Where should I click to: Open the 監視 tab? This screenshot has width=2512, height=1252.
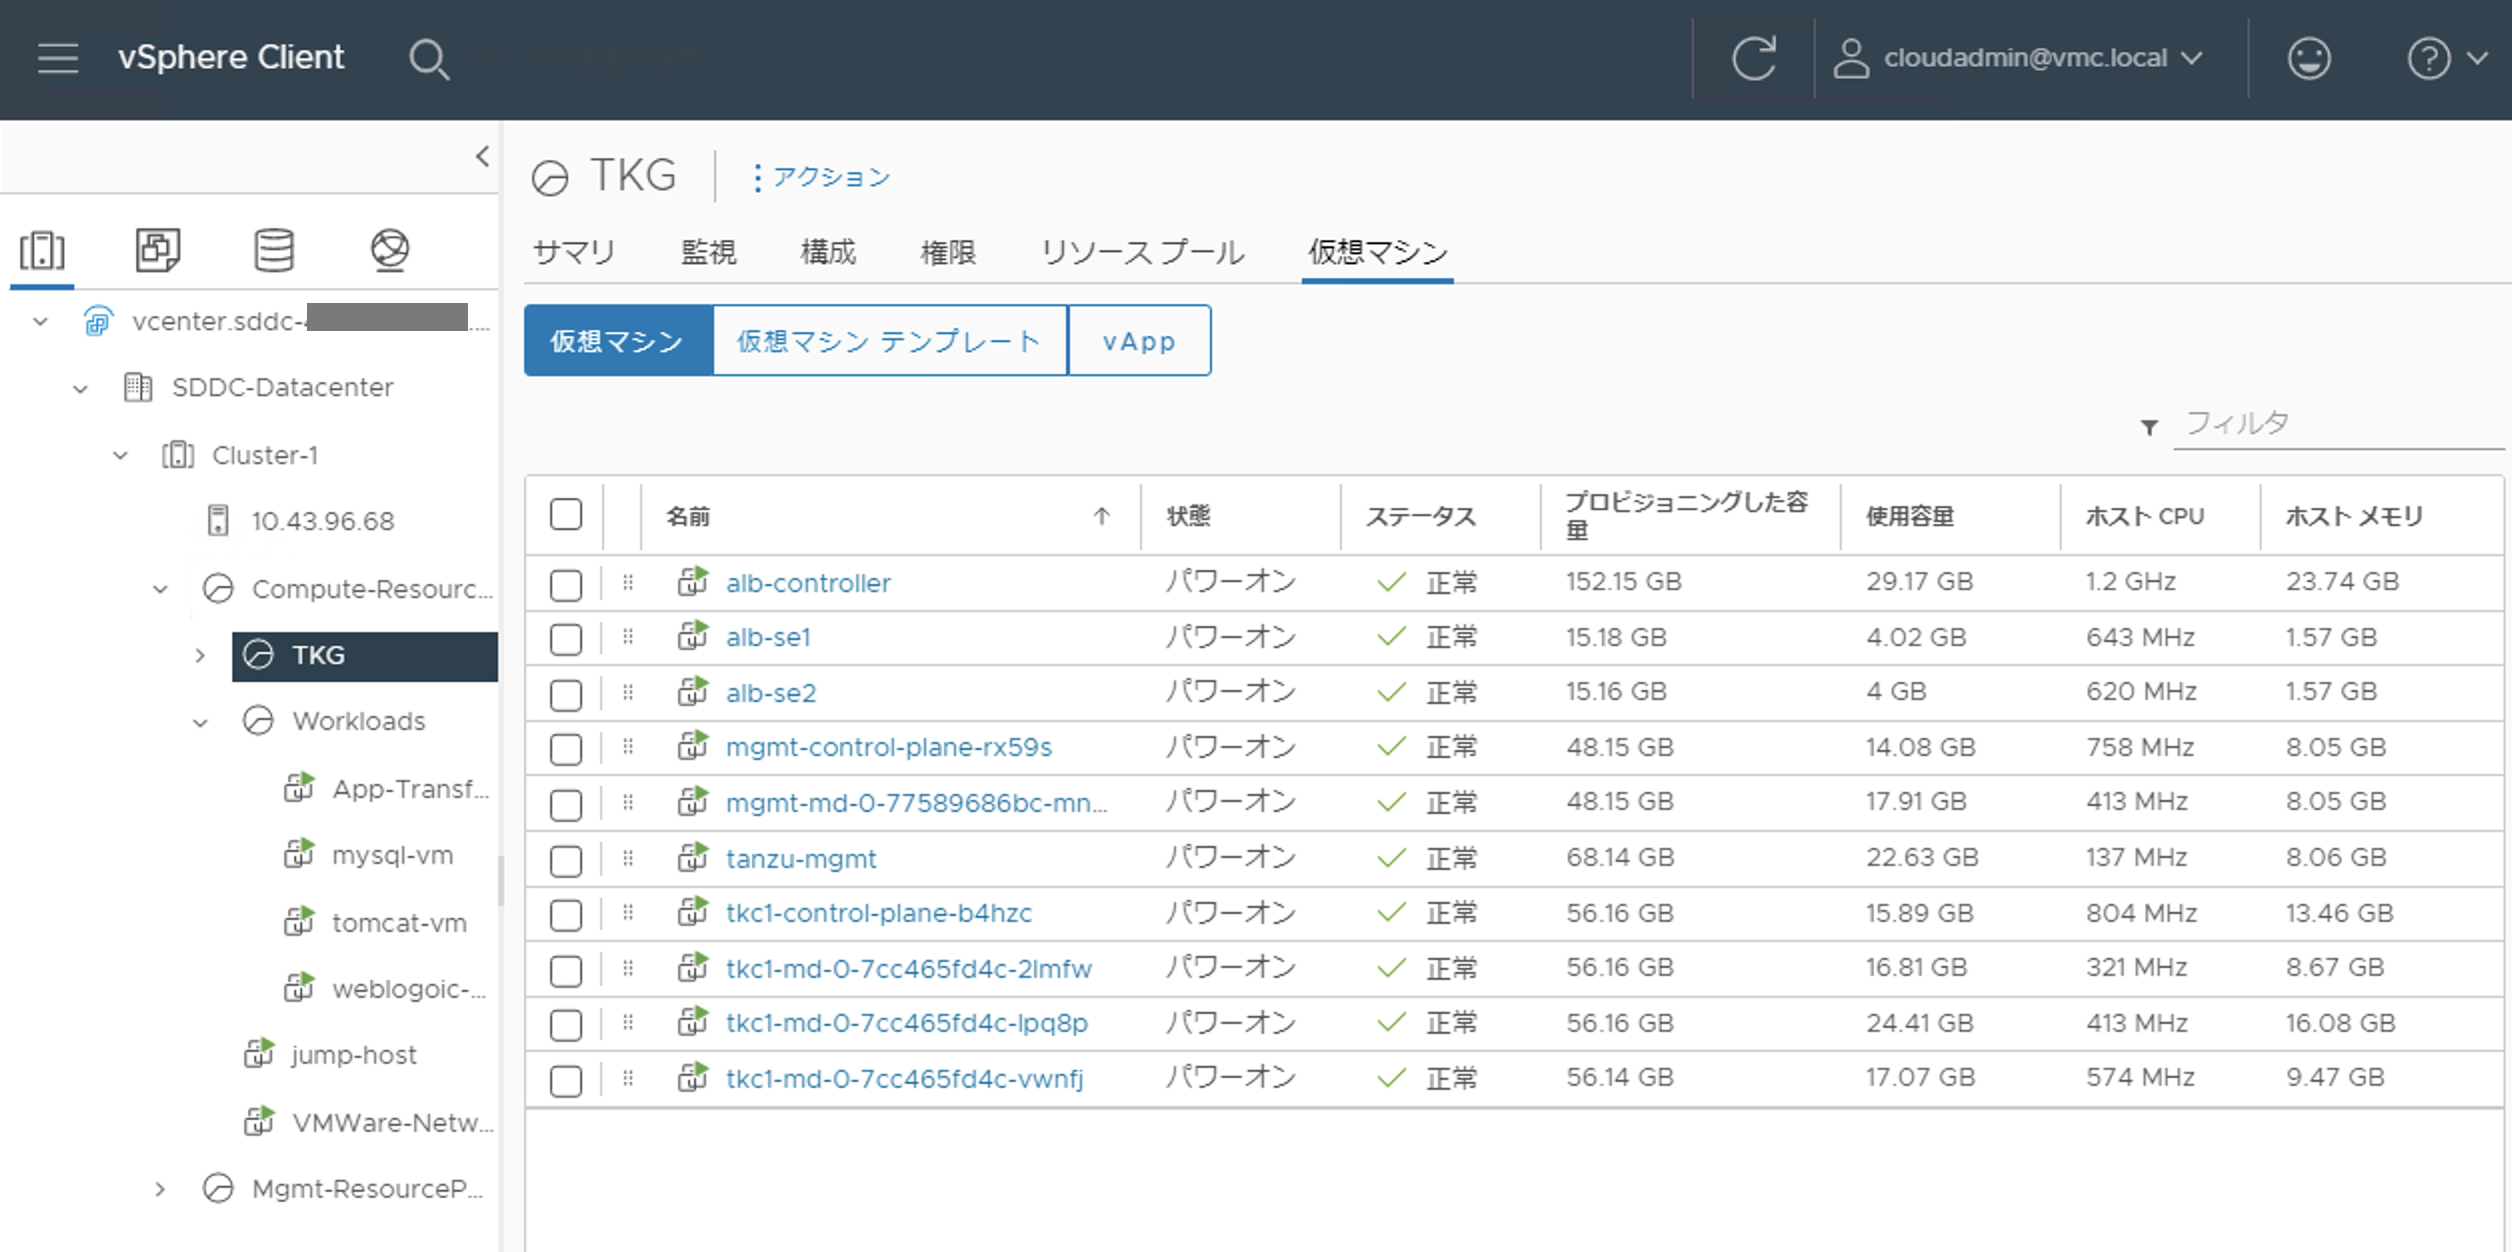[708, 252]
